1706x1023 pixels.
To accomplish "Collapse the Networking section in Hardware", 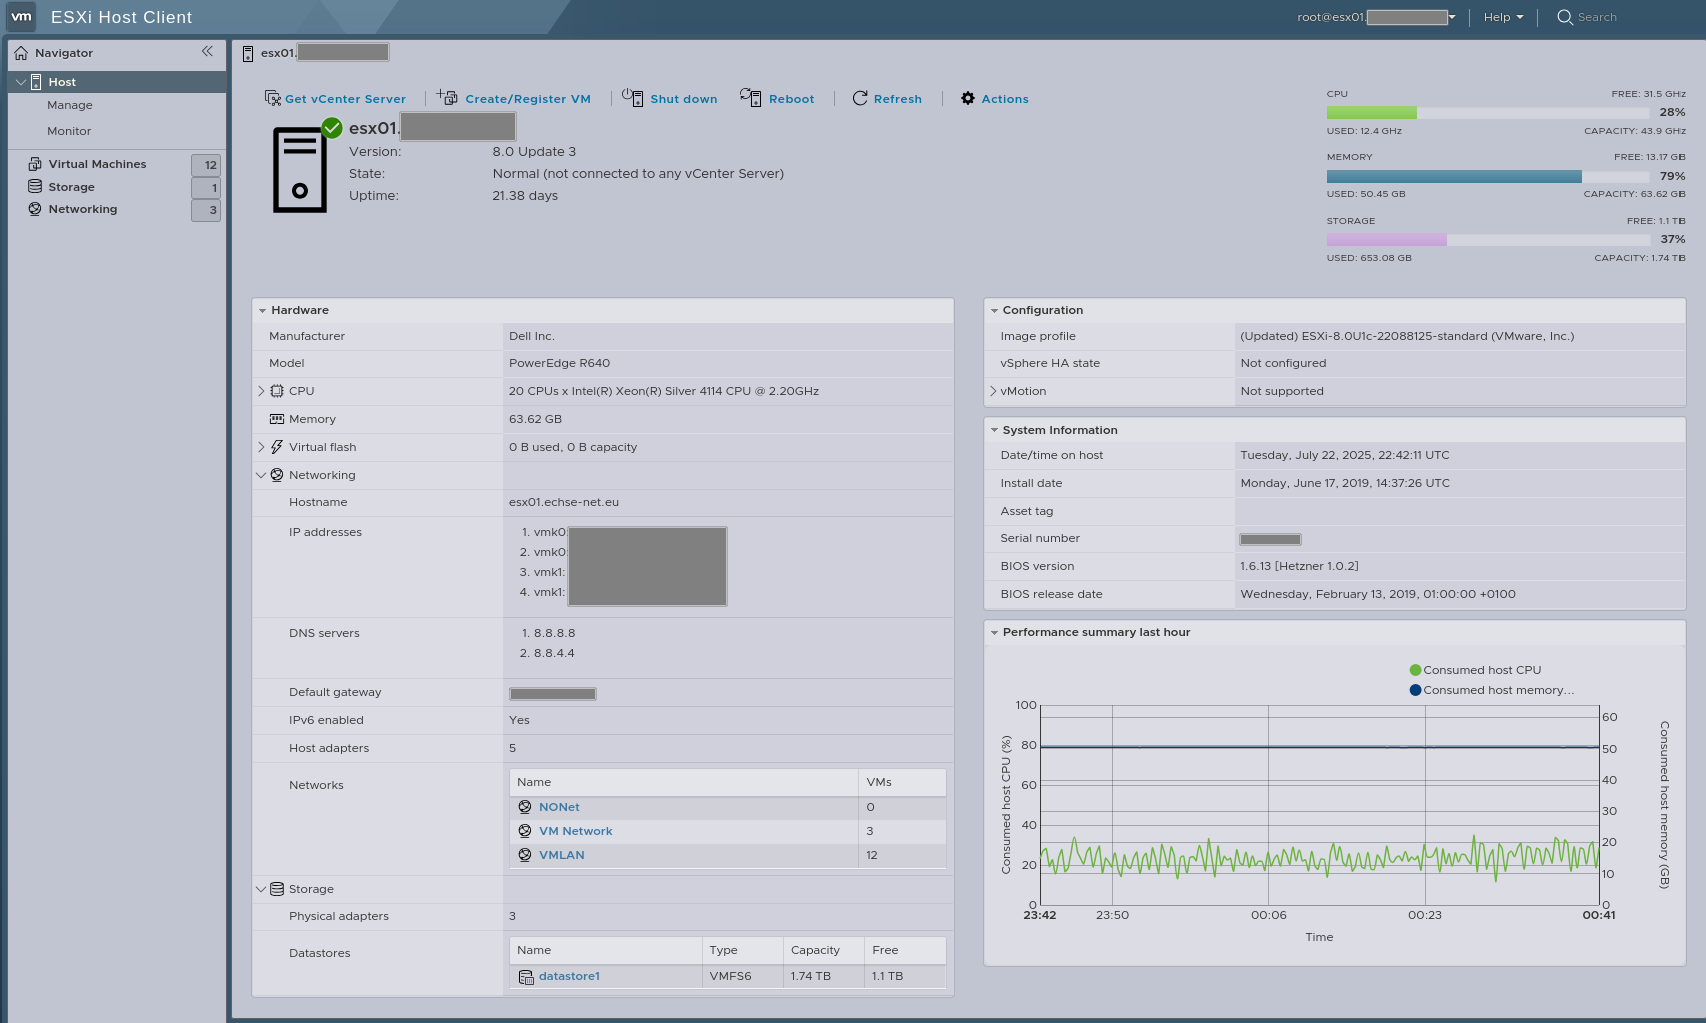I will (262, 475).
